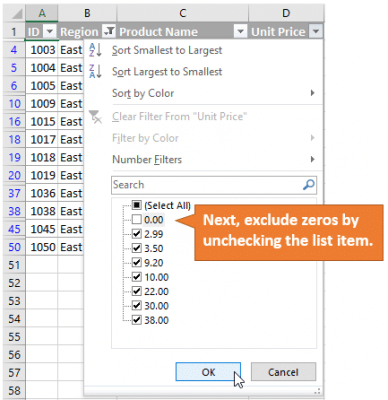This screenshot has width=388, height=400.
Task: Open the Product Name filter dropdown
Action: click(240, 32)
